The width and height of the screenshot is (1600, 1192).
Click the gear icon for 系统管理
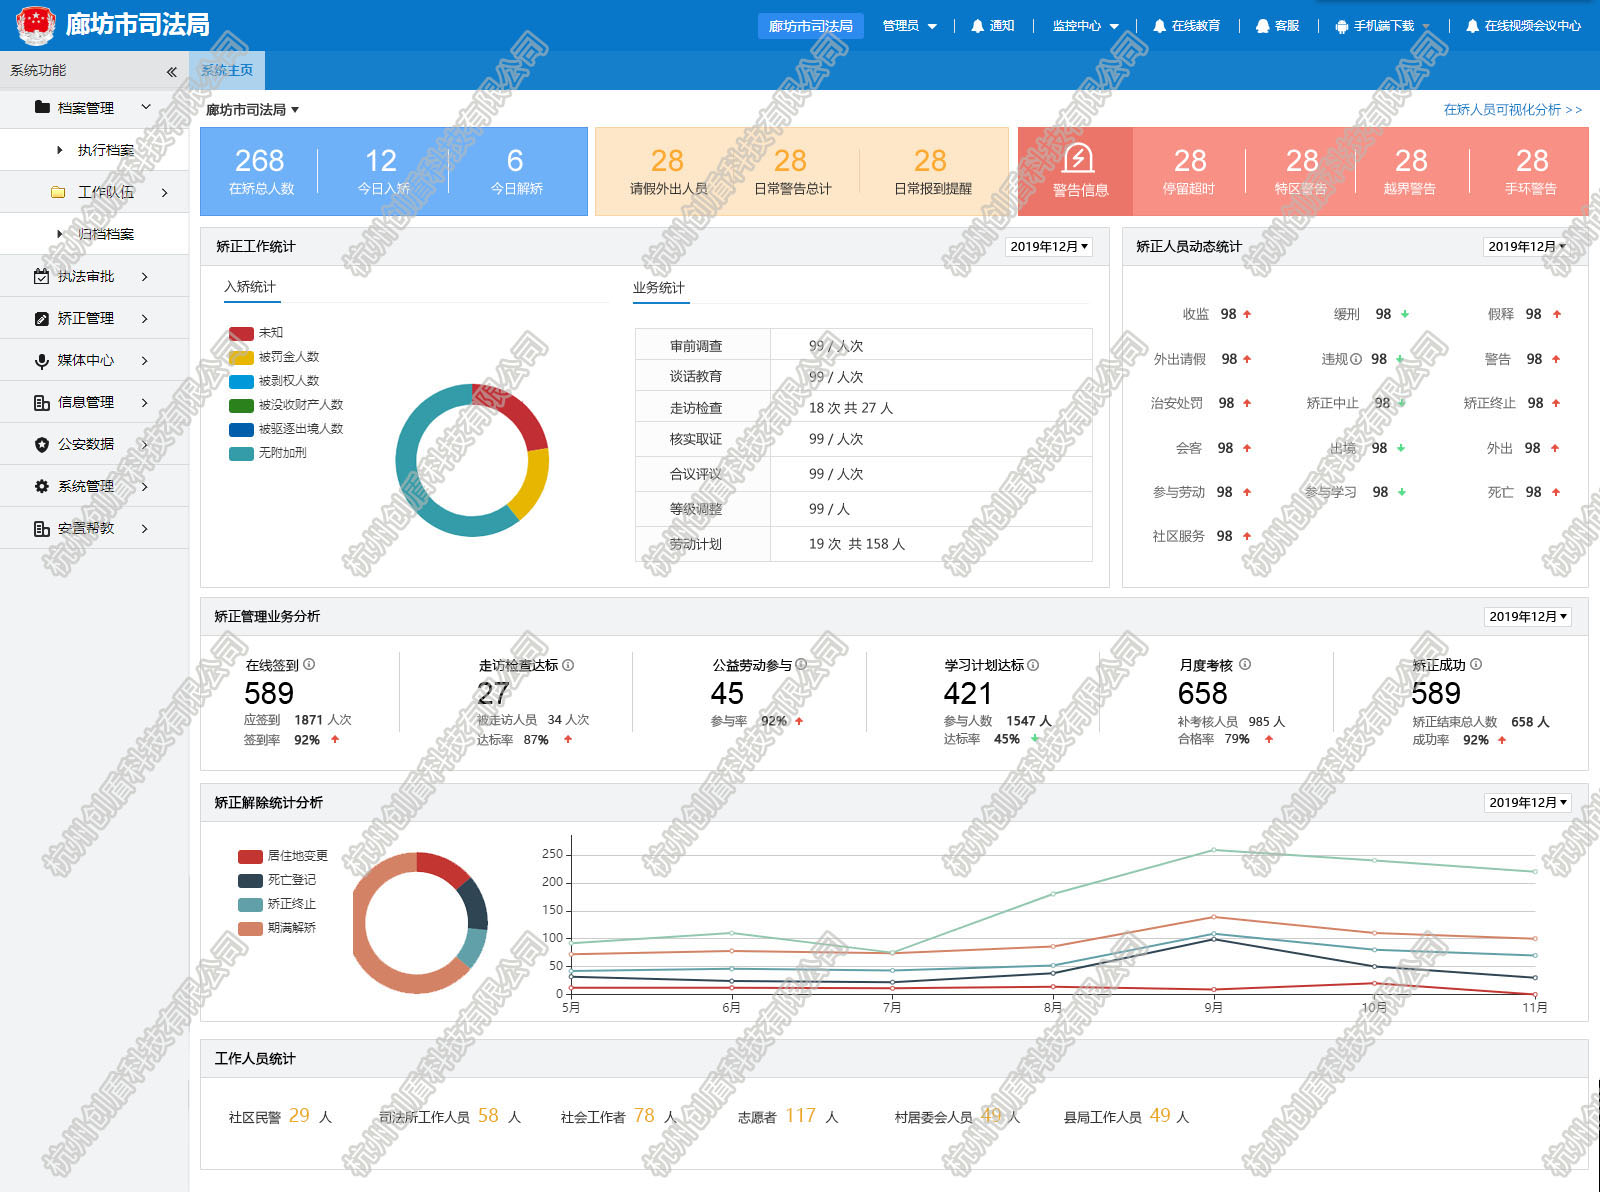(41, 487)
